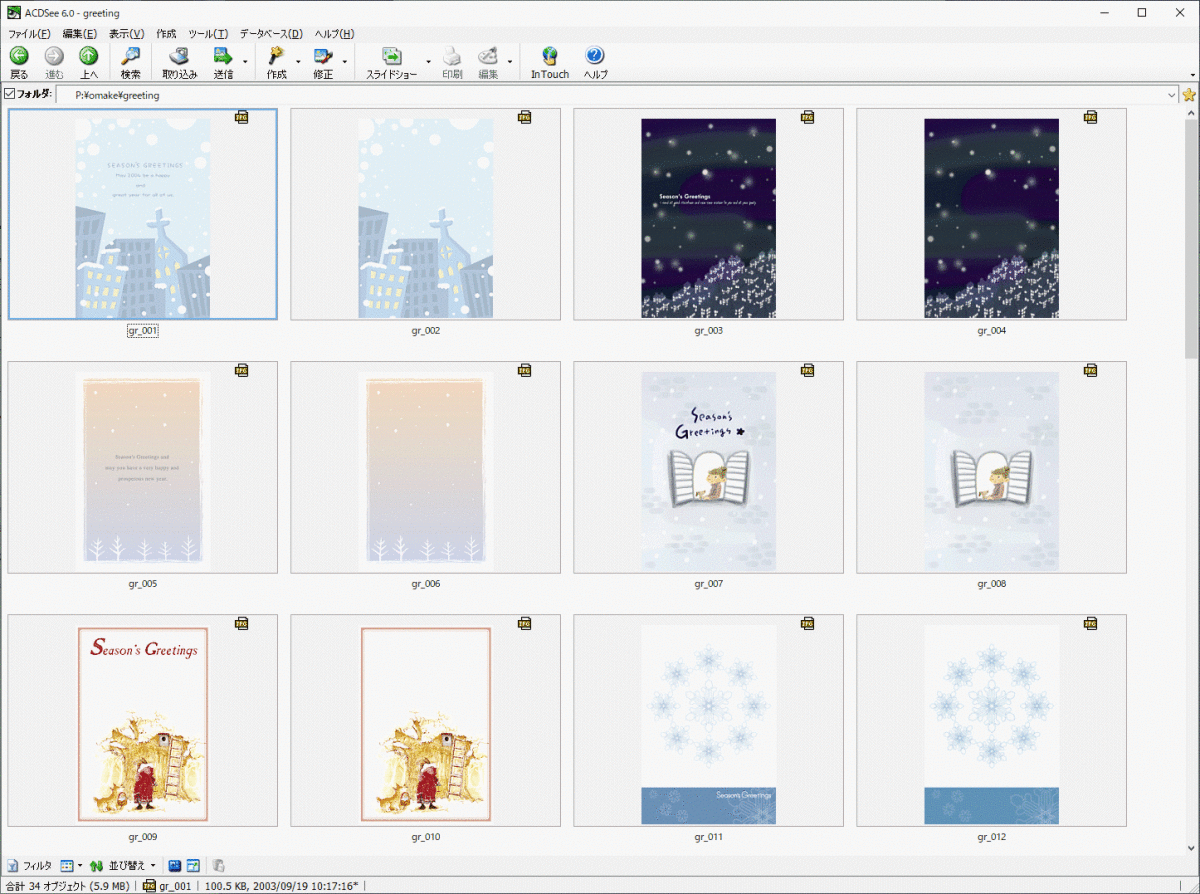Click the gr_008 file name label
Viewport: 1200px width, 894px height.
(x=991, y=583)
